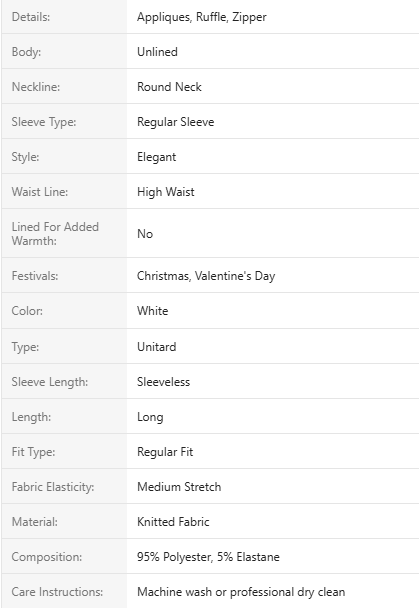Click the Medium Stretch elasticity value
The width and height of the screenshot is (419, 608).
point(179,487)
